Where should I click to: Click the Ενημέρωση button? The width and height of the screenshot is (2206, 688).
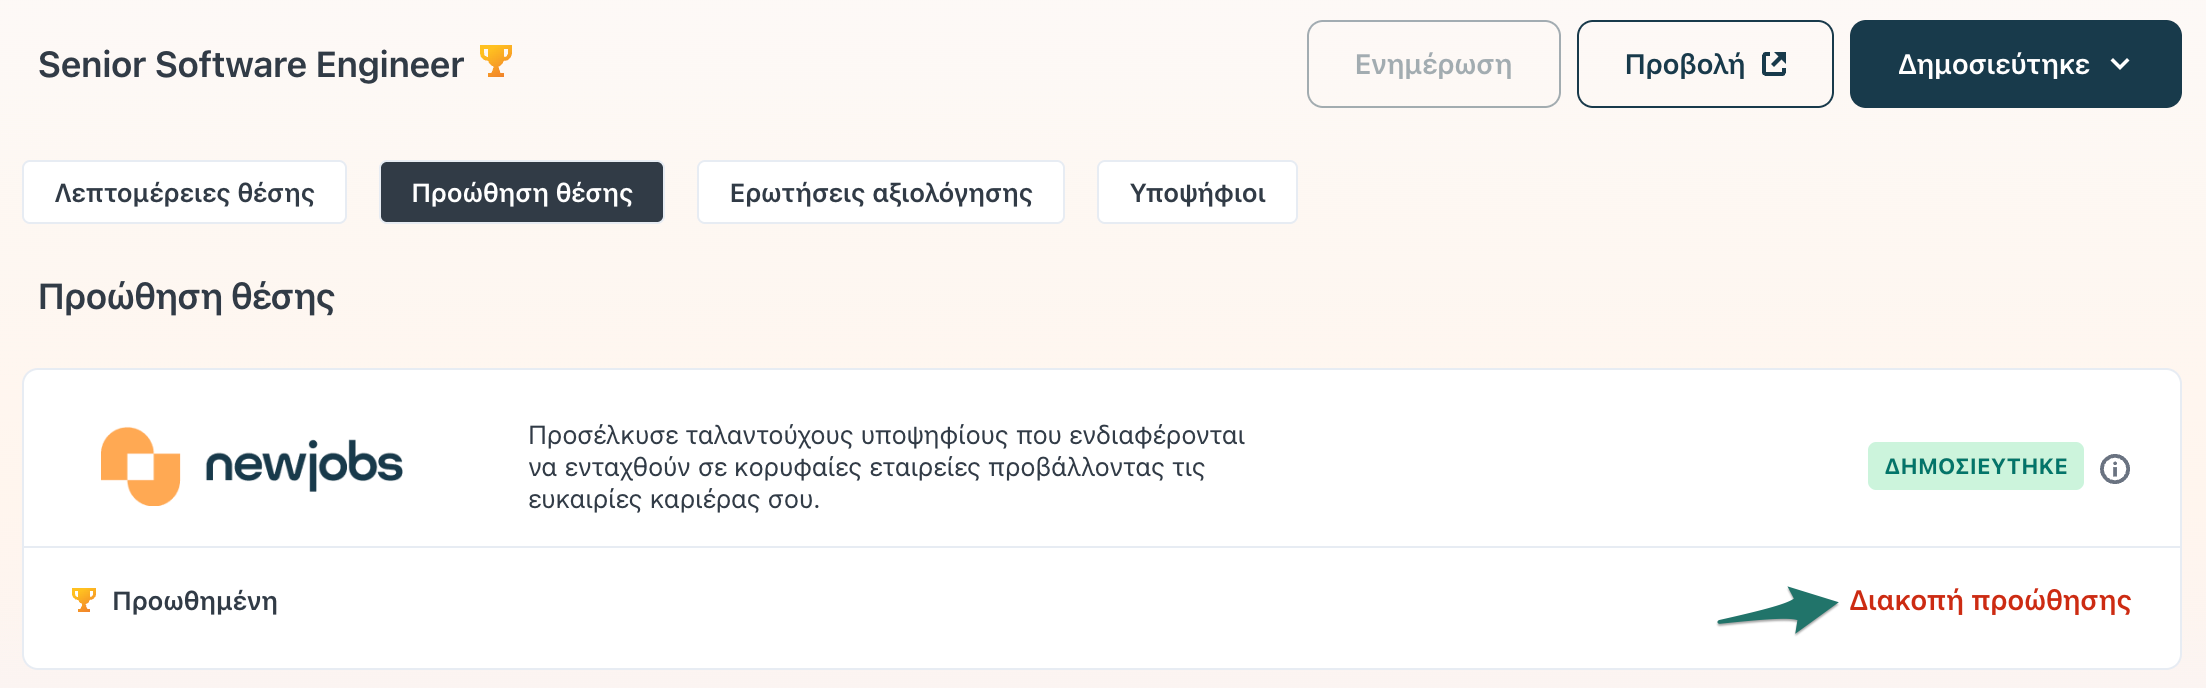pos(1433,64)
